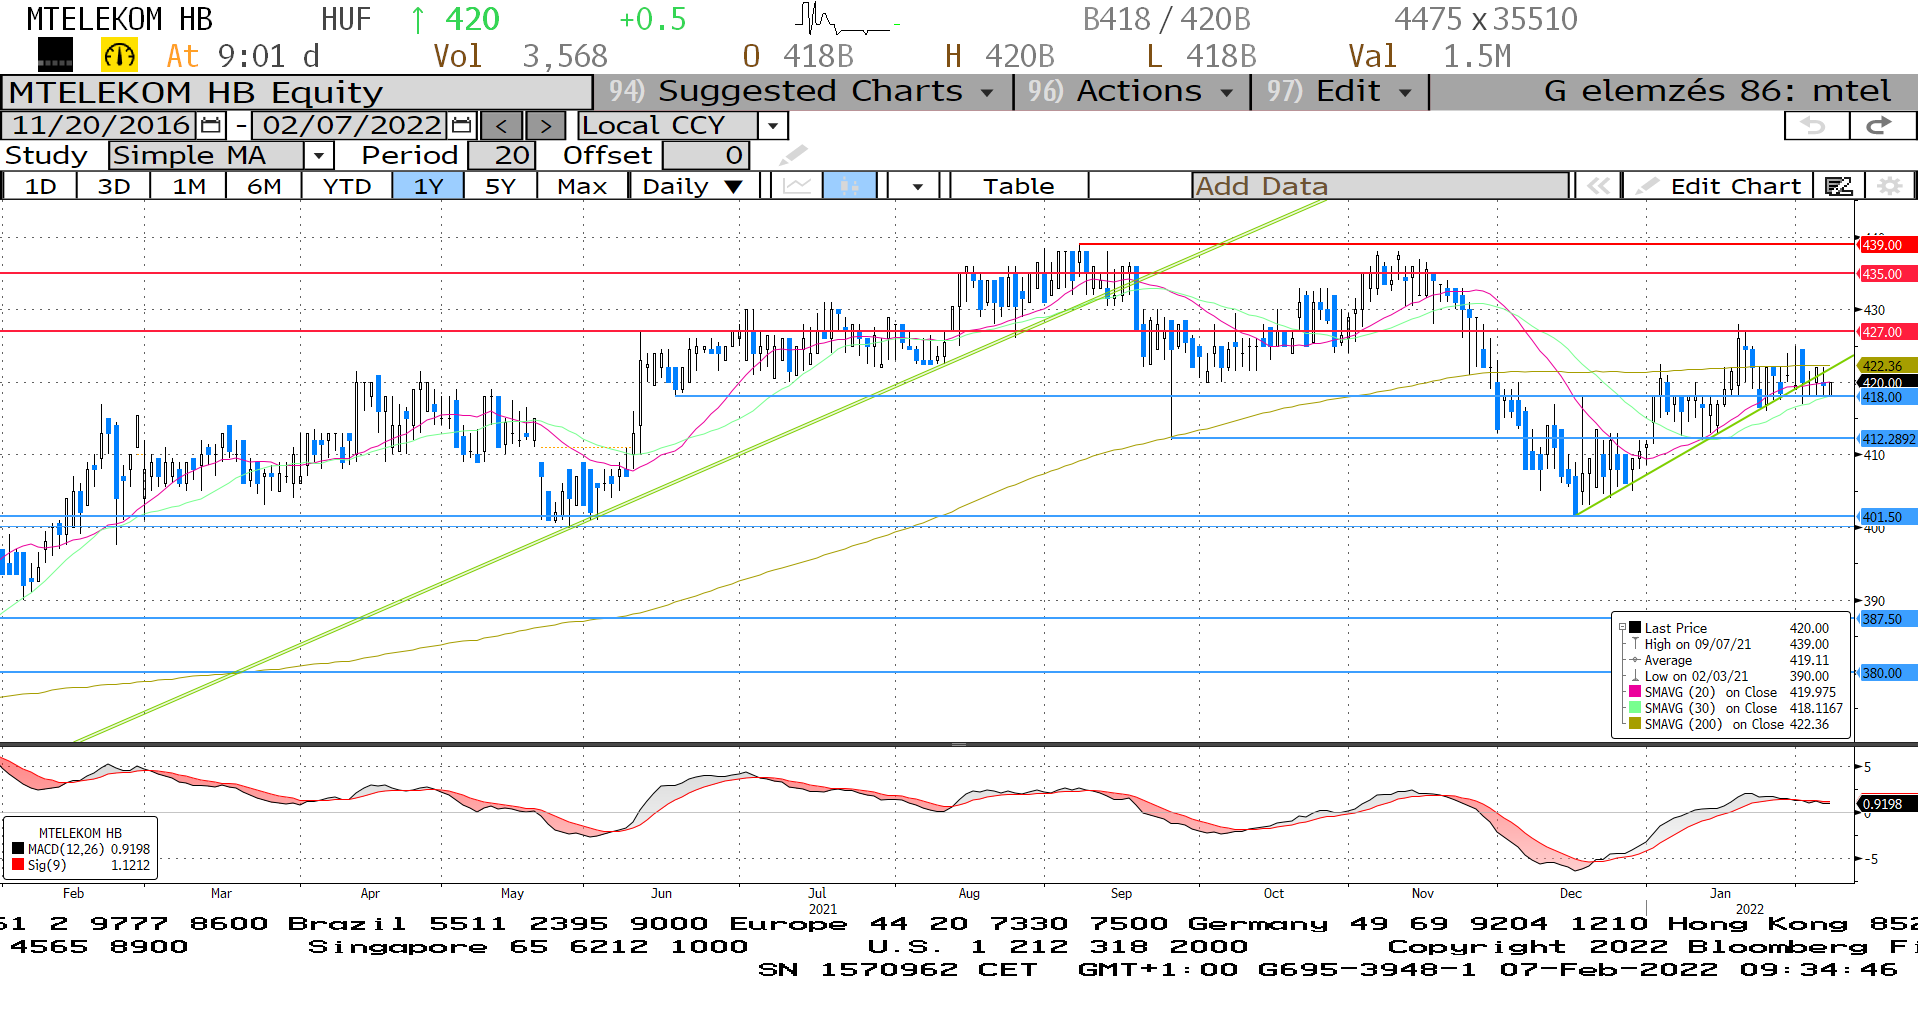
Task: Click the double left chevron icon
Action: click(x=1598, y=186)
